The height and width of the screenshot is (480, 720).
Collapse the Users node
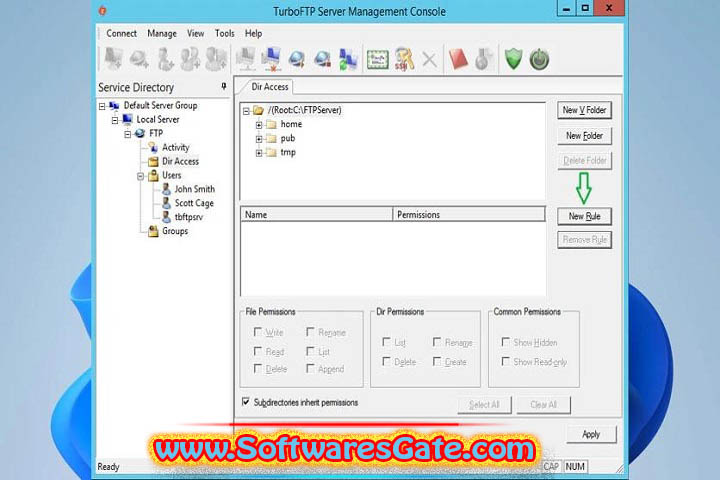[141, 176]
